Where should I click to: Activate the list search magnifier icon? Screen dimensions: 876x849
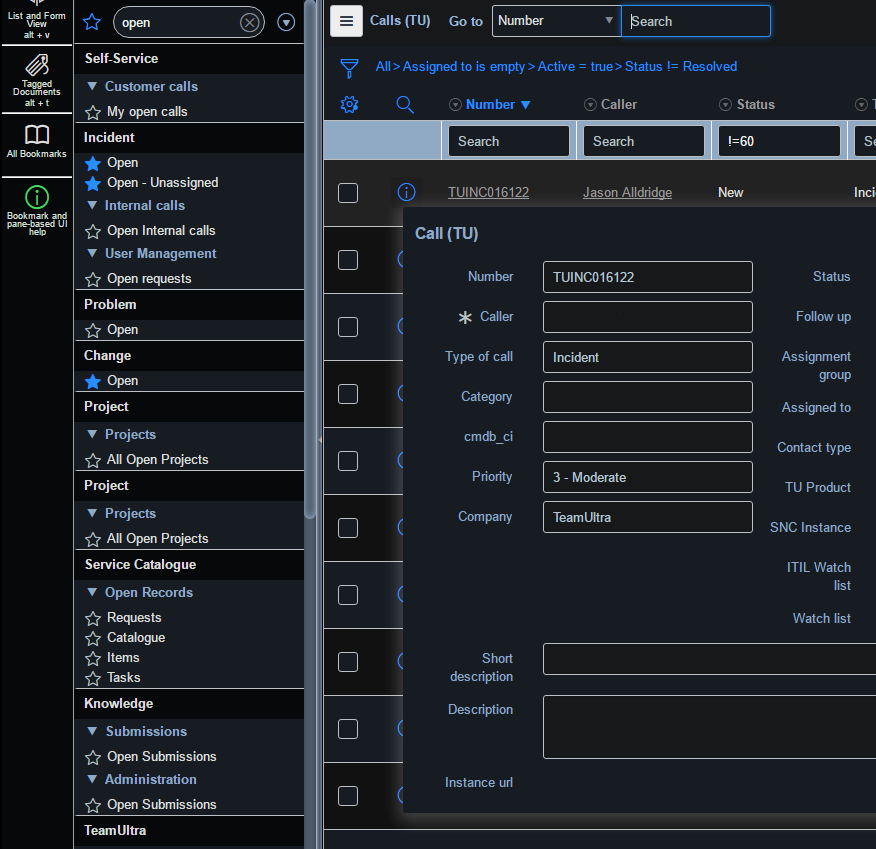(404, 104)
